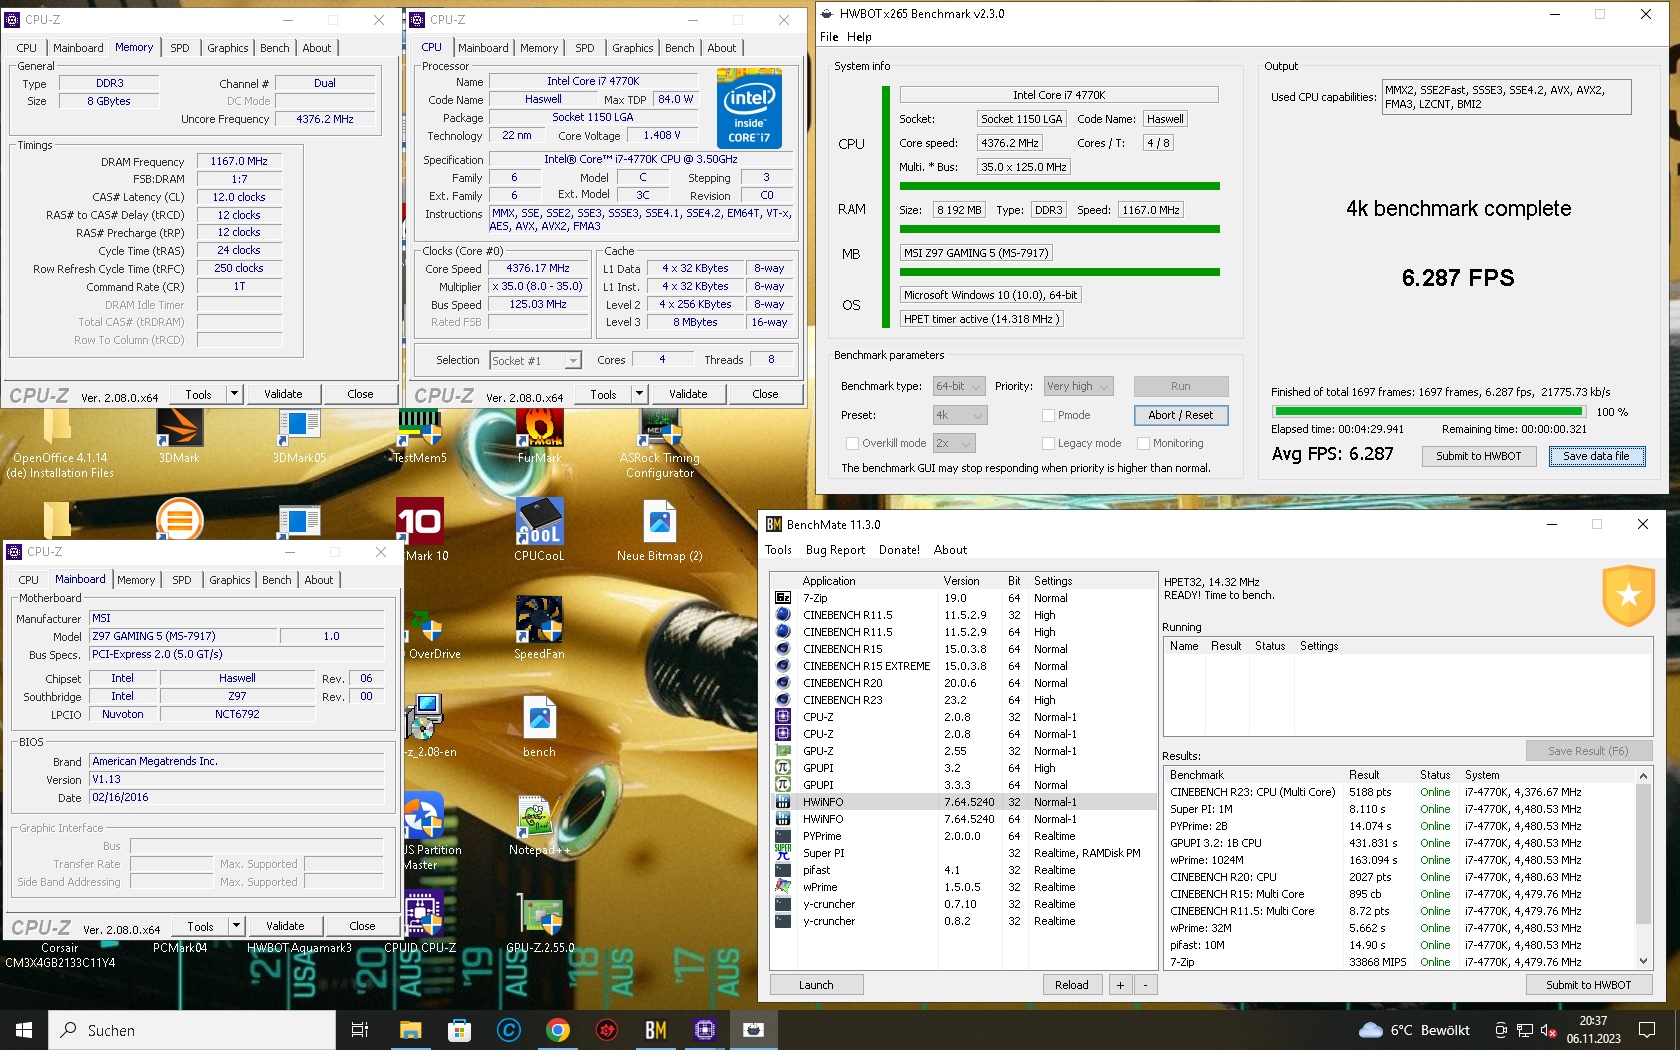
Task: Select the Neue Bitmap (2) file icon
Action: [660, 522]
